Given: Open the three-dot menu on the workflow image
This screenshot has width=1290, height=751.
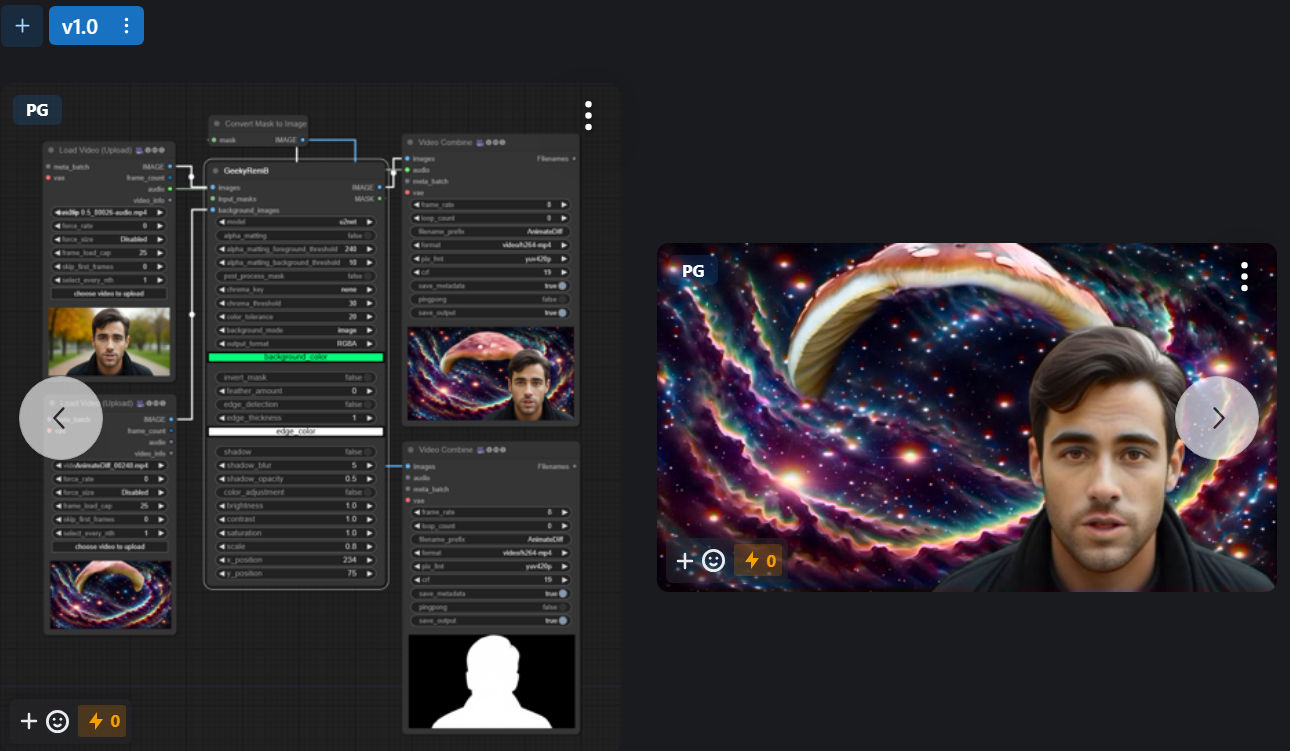Looking at the screenshot, I should click(588, 116).
